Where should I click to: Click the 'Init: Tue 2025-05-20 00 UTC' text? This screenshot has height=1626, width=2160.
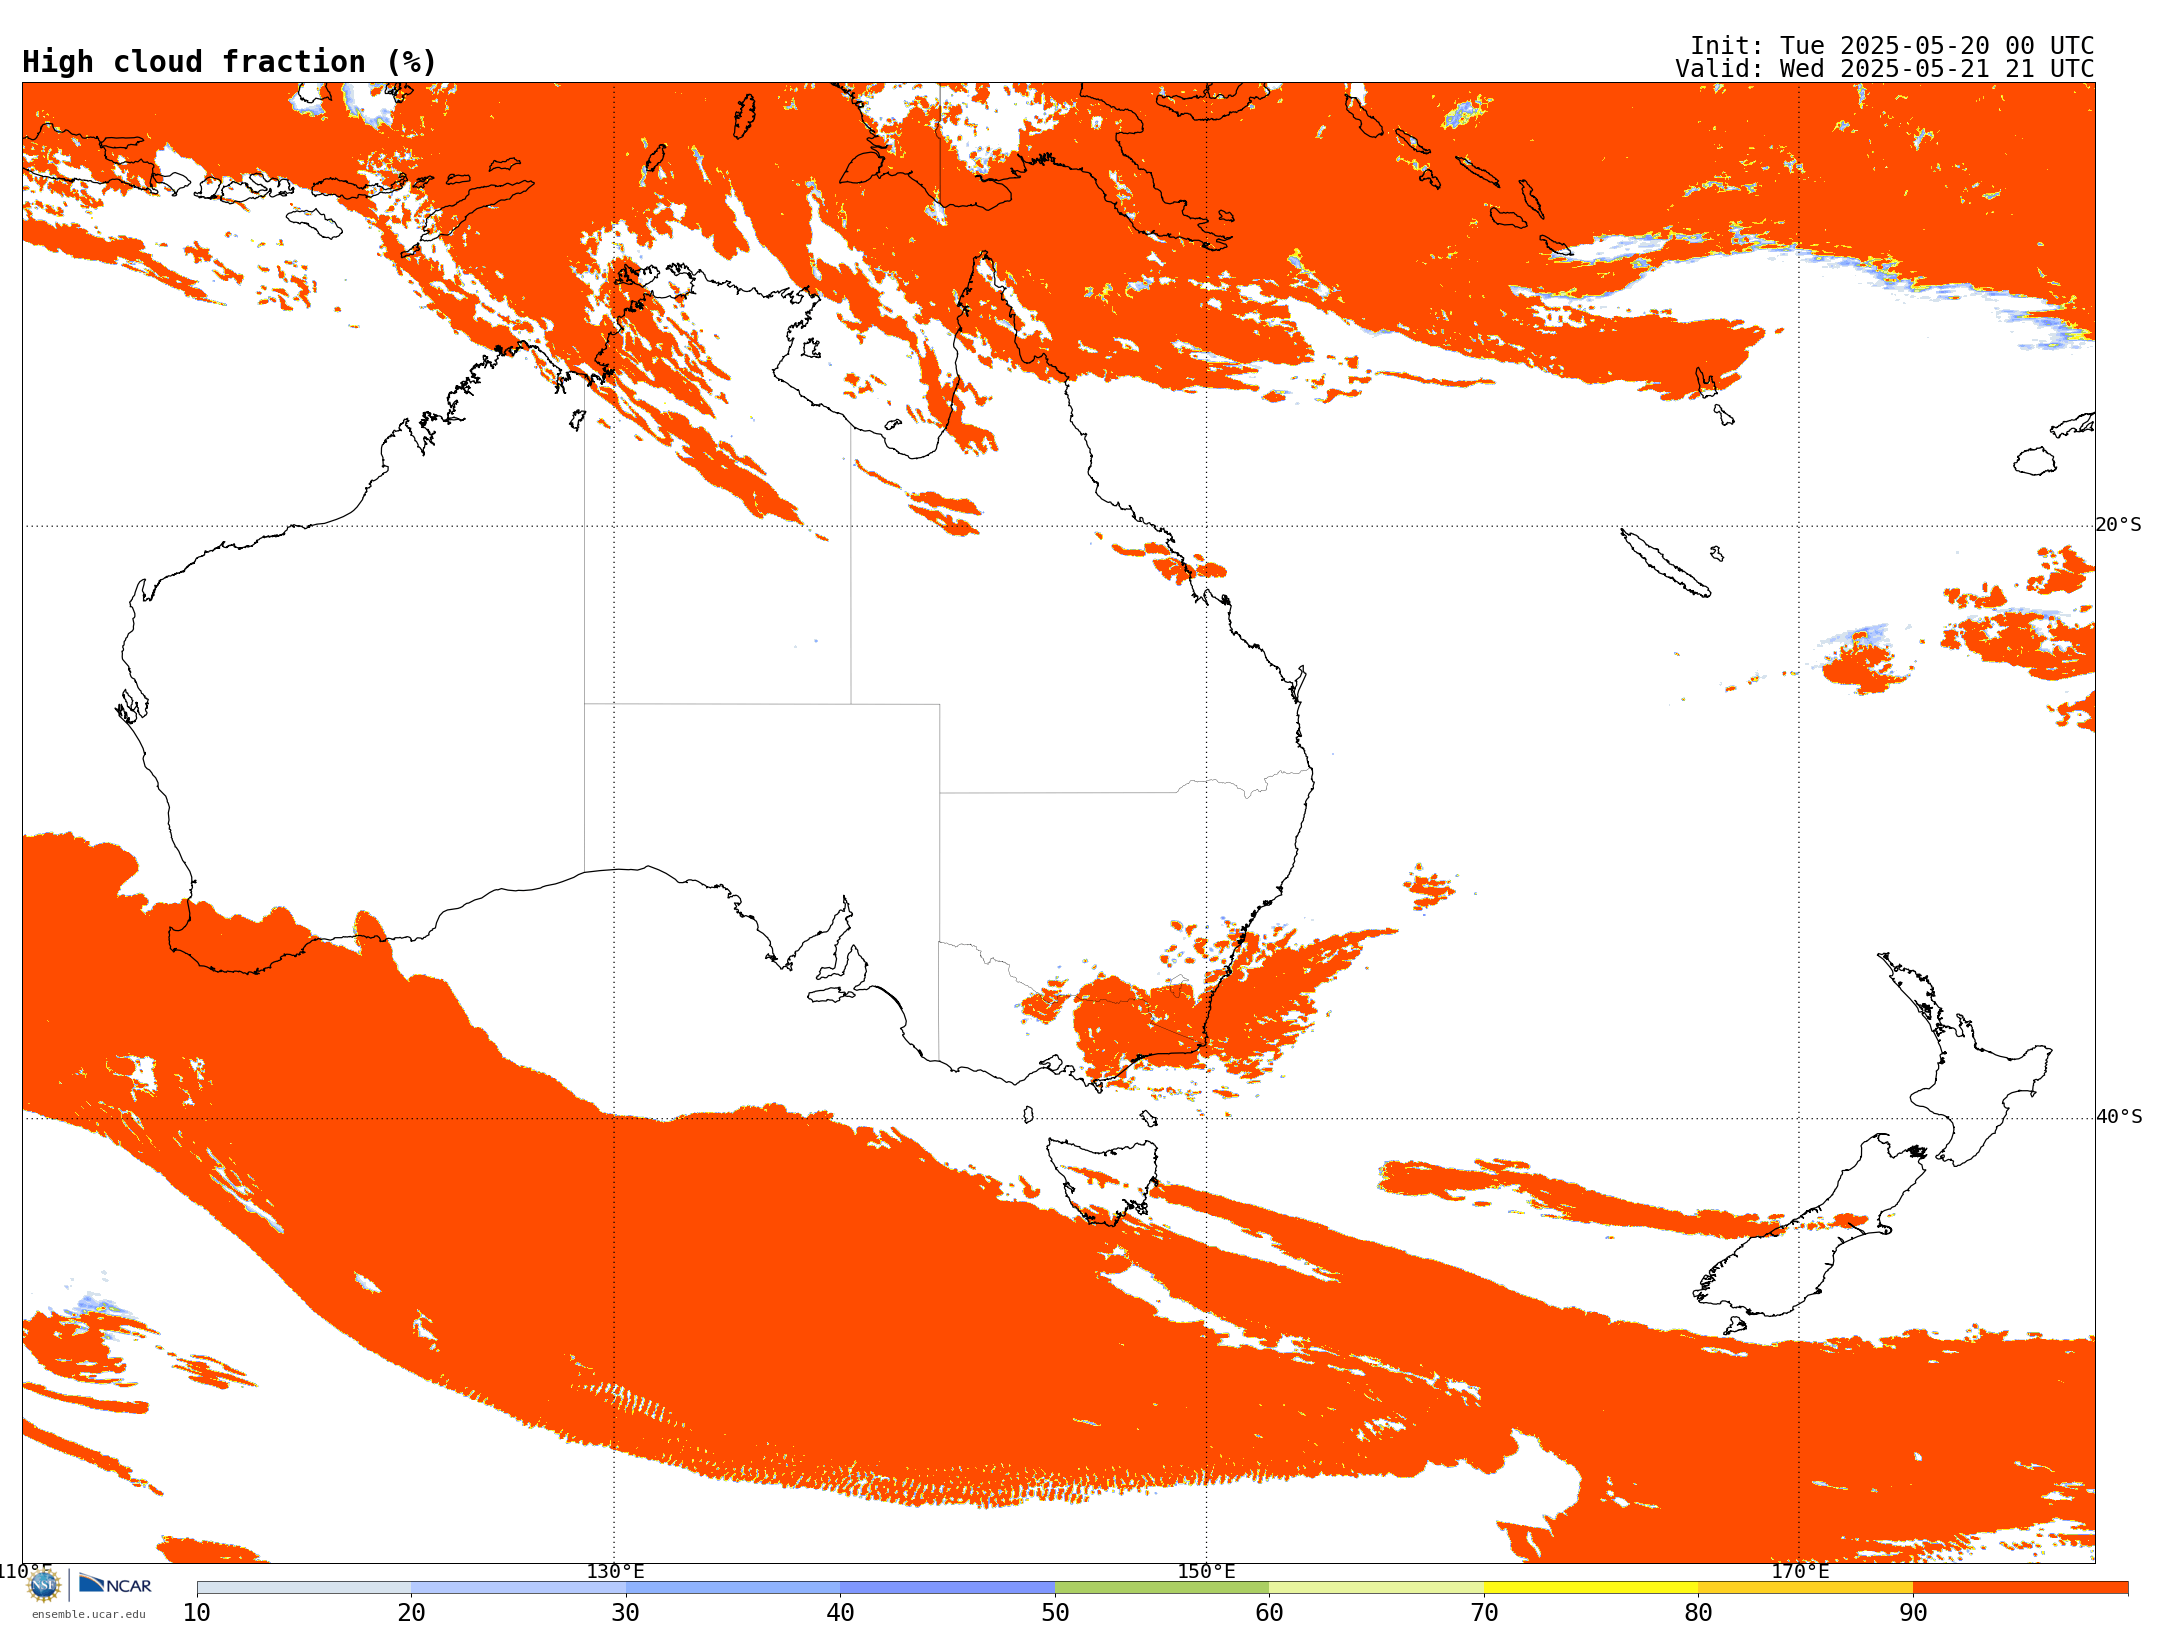click(x=1892, y=46)
